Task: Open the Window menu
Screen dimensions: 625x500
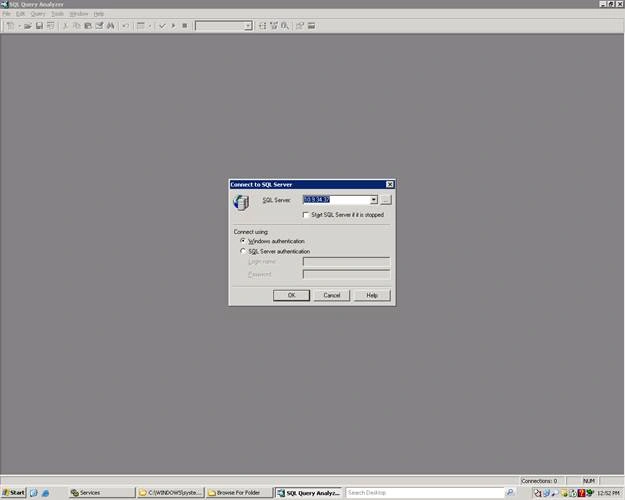Action: click(x=79, y=14)
